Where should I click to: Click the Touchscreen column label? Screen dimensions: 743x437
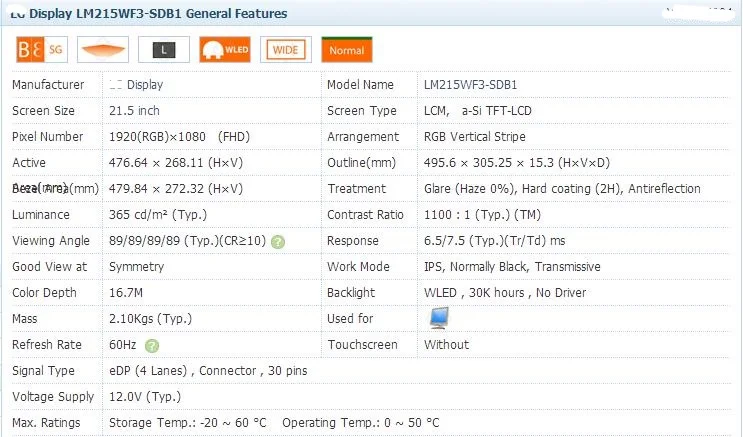(362, 345)
